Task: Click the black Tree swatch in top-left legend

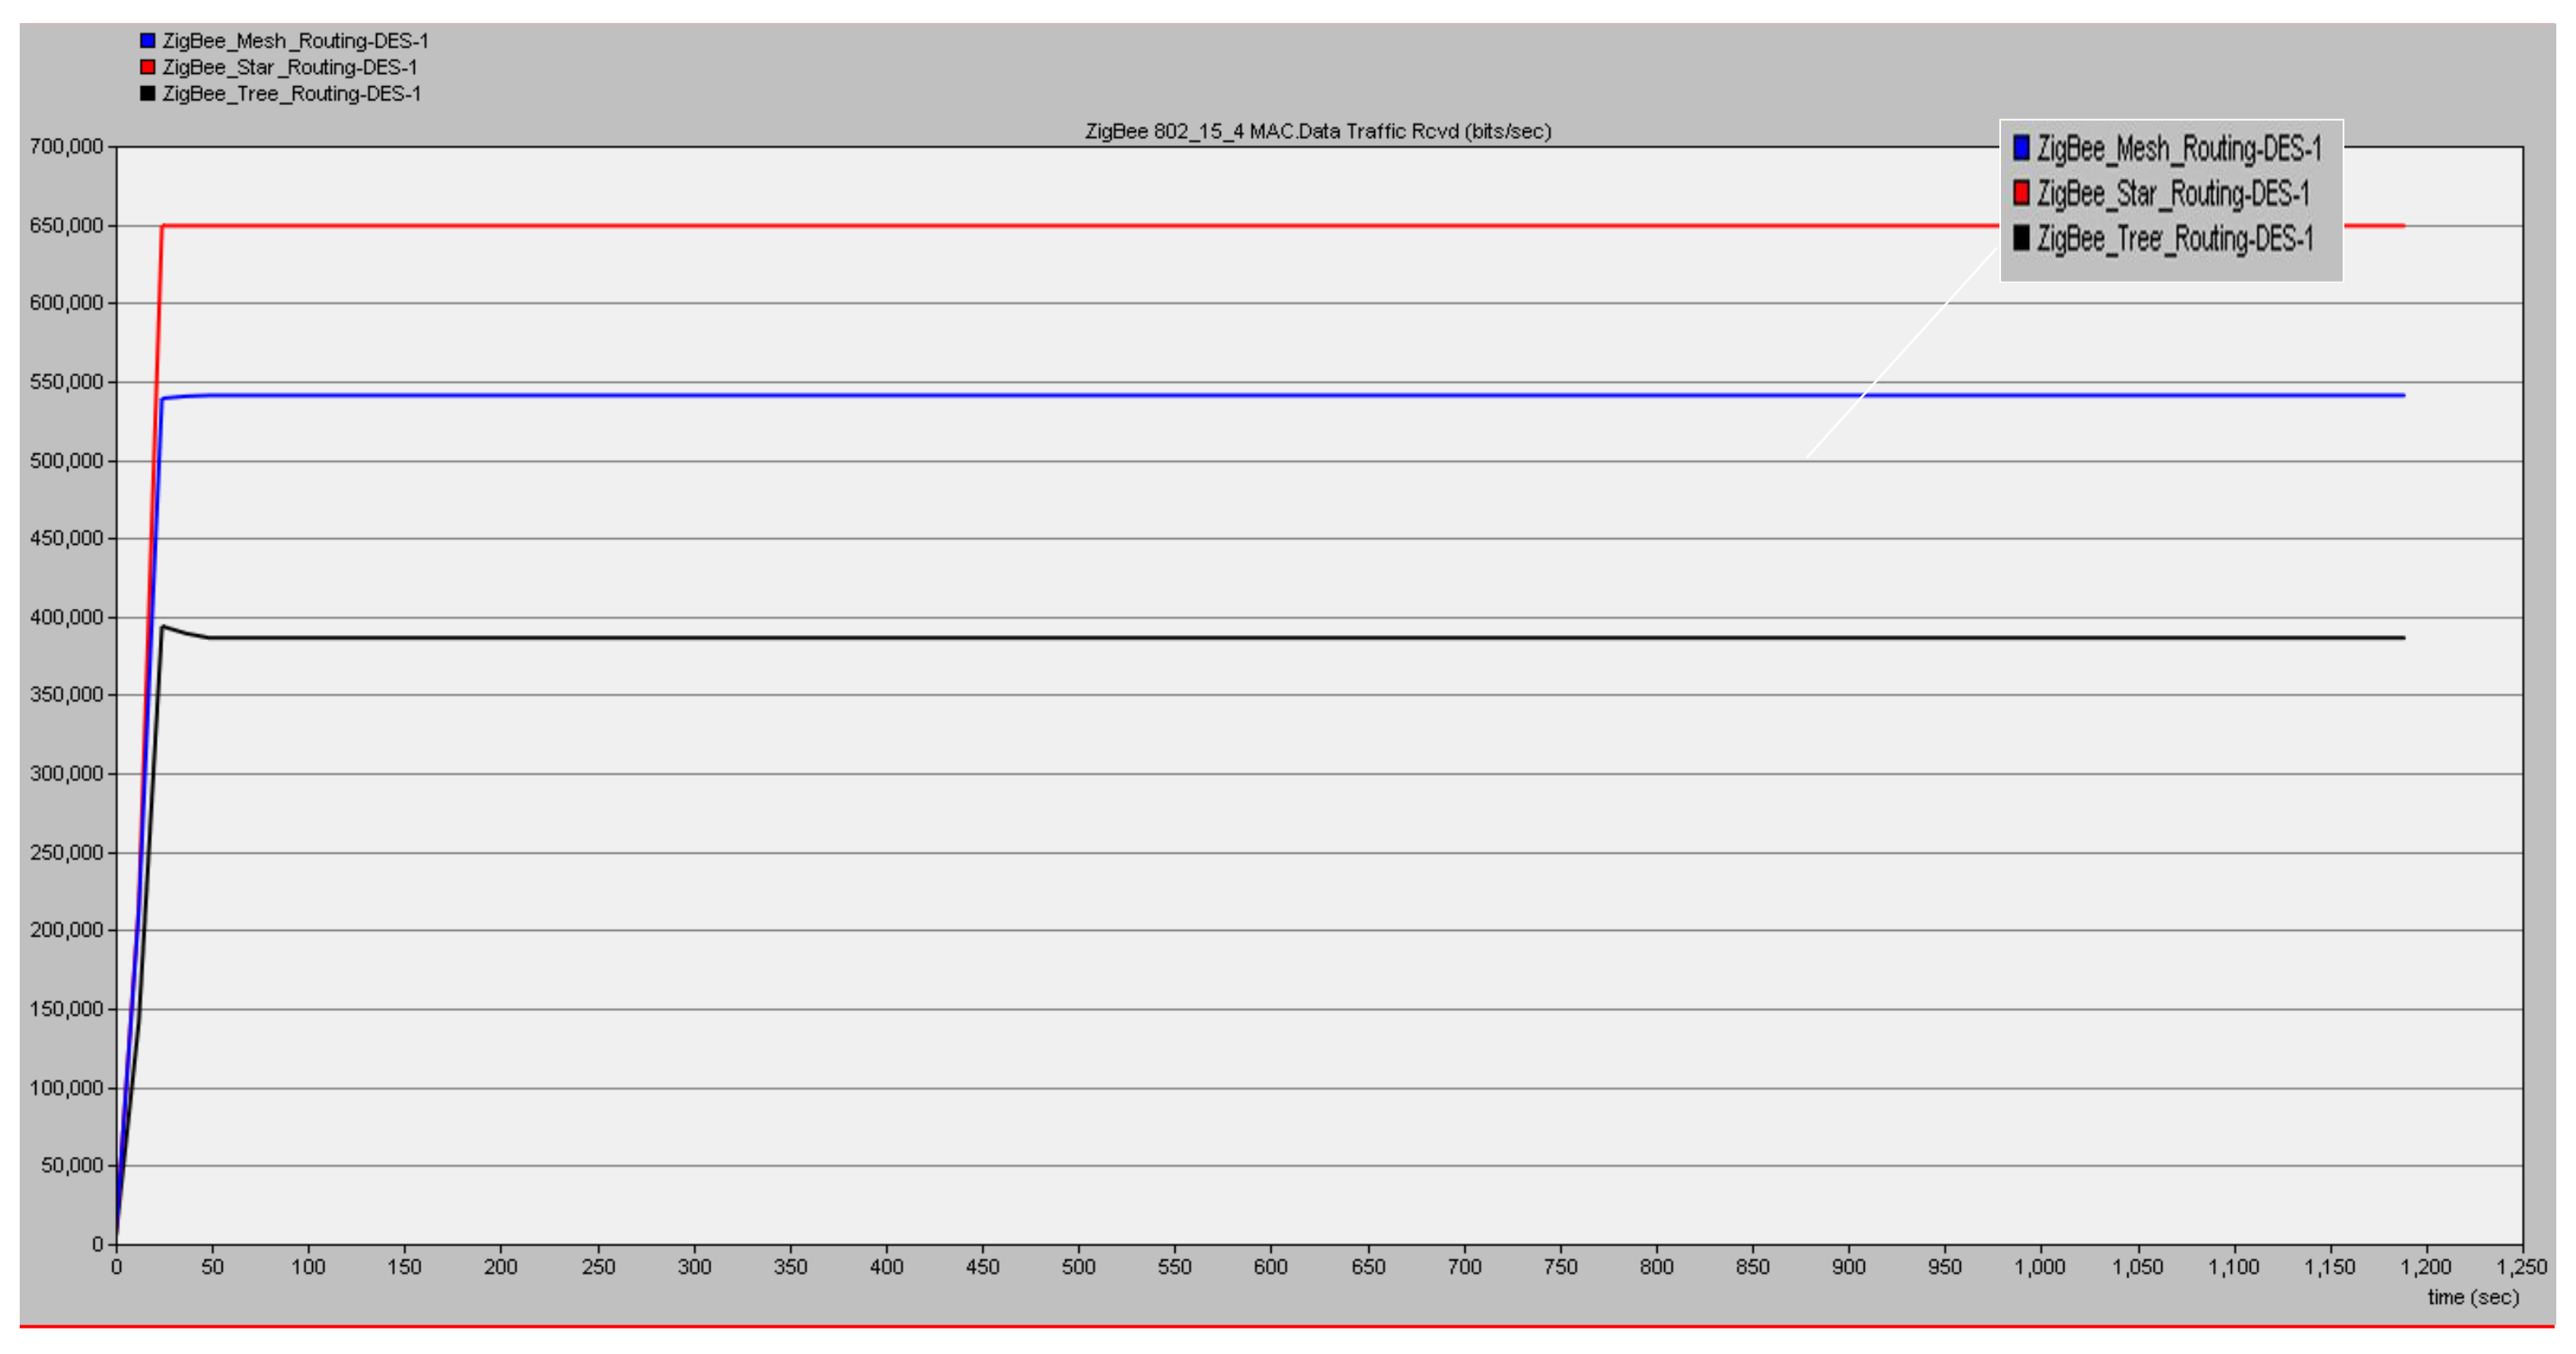Action: coord(147,93)
